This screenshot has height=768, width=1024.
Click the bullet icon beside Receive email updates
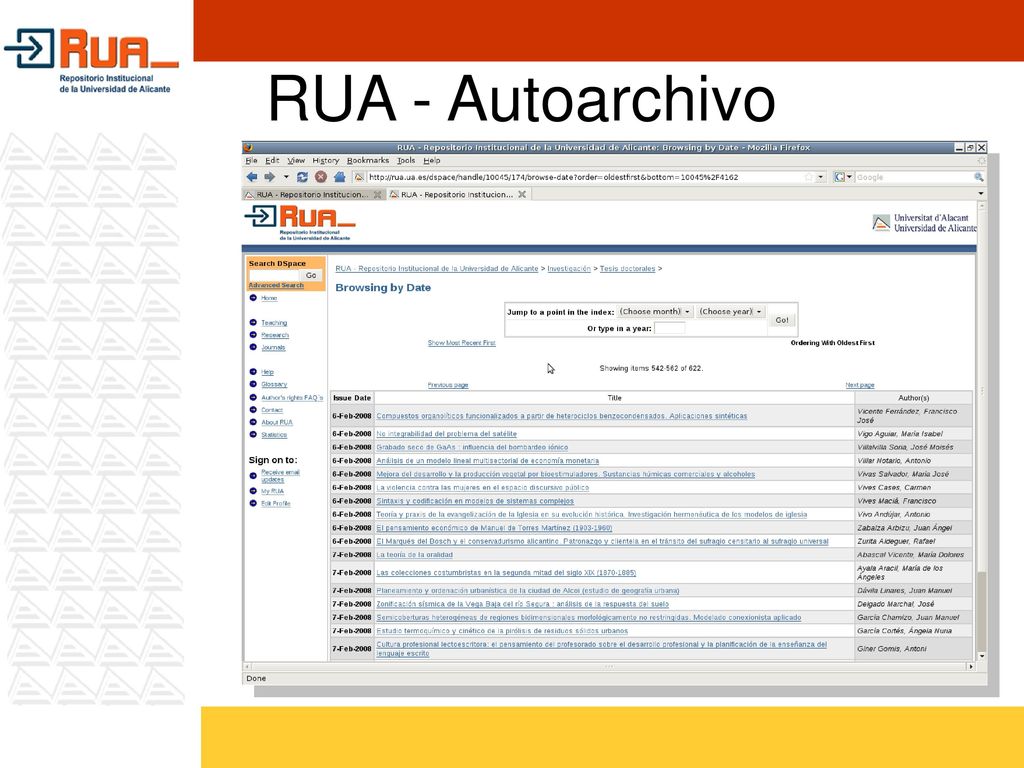tap(253, 476)
